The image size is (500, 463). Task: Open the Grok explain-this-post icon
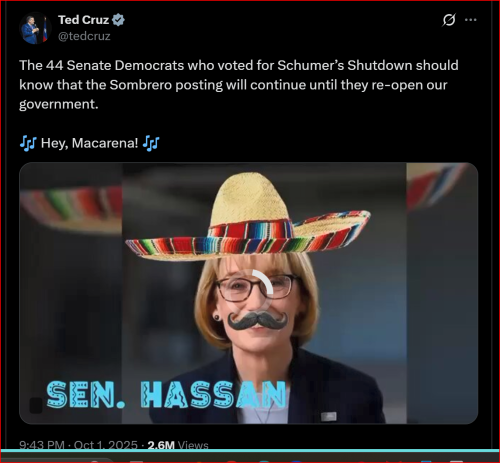(449, 20)
